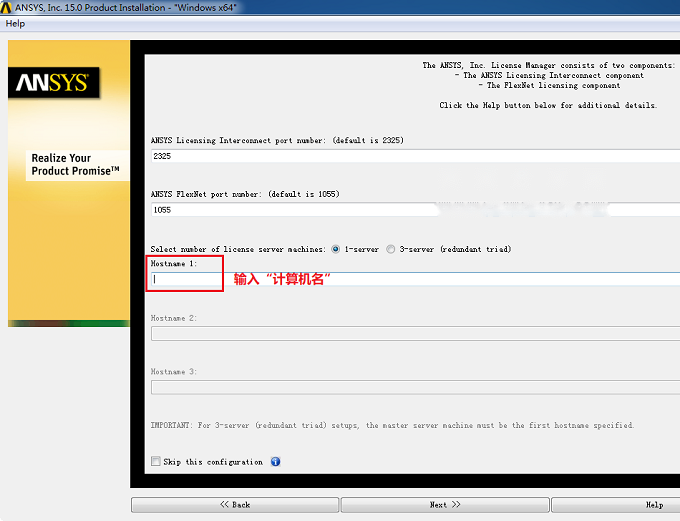
Task: Check Skip this configuration box
Action: (x=156, y=461)
